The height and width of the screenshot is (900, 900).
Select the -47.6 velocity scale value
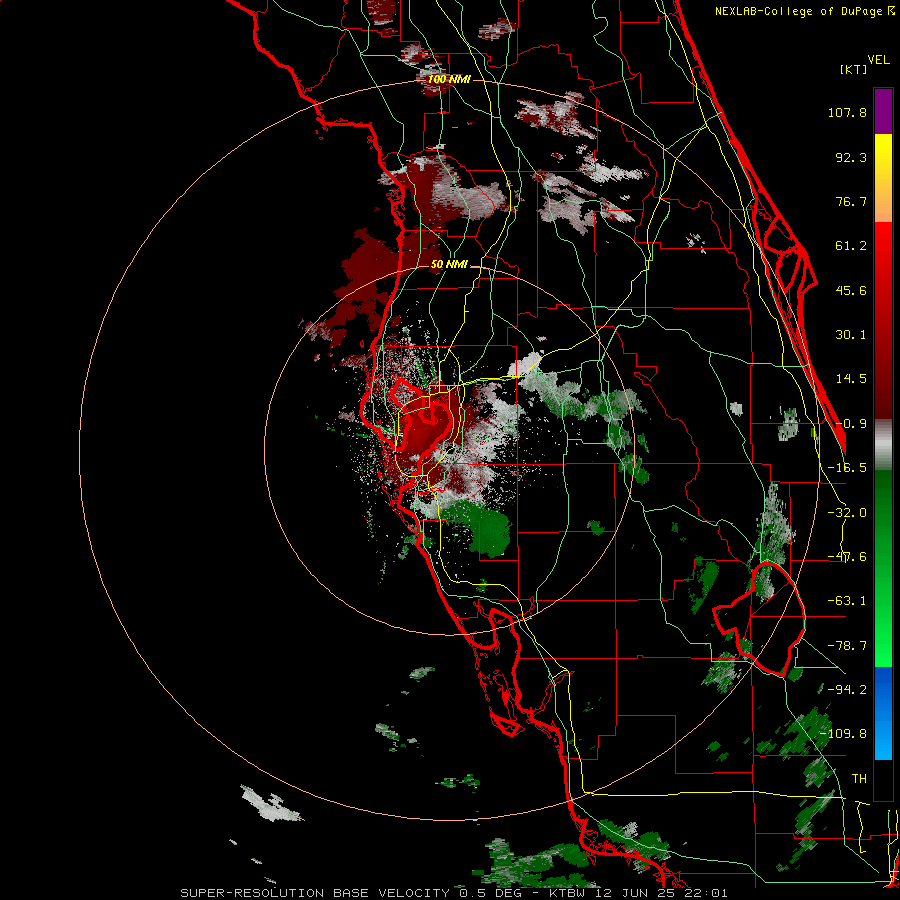coord(847,557)
